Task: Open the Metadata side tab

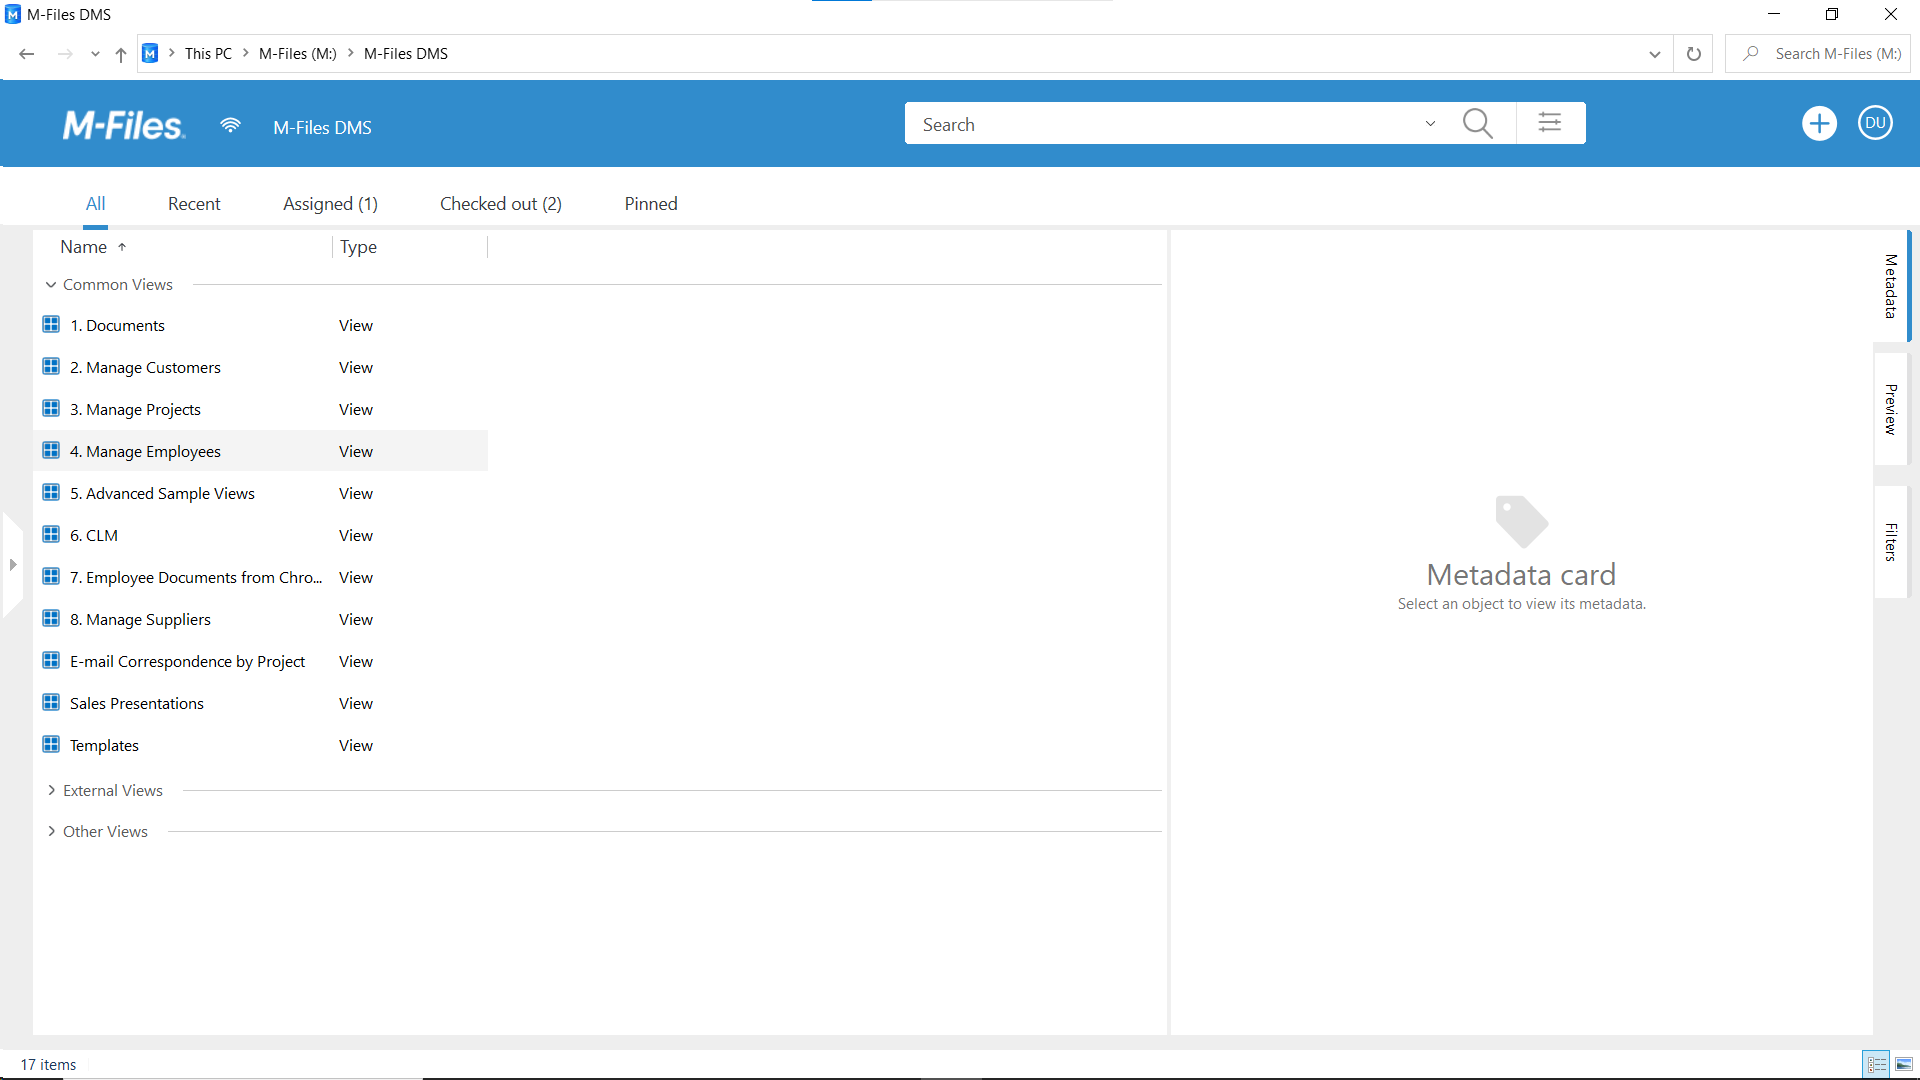Action: (x=1891, y=286)
